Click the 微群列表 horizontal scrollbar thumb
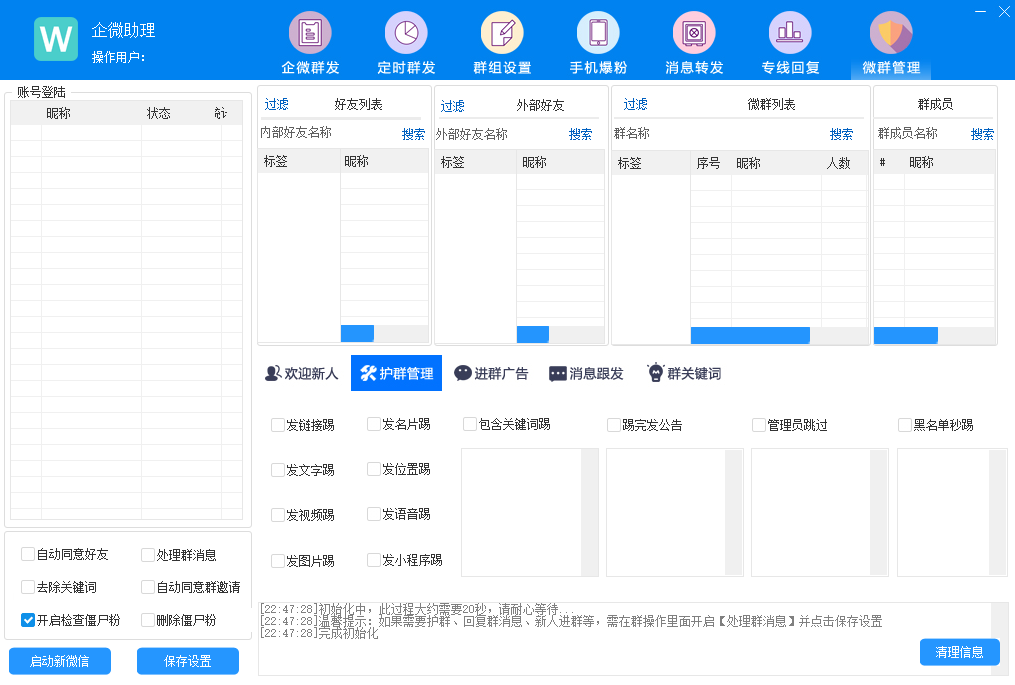1015x685 pixels. point(749,335)
